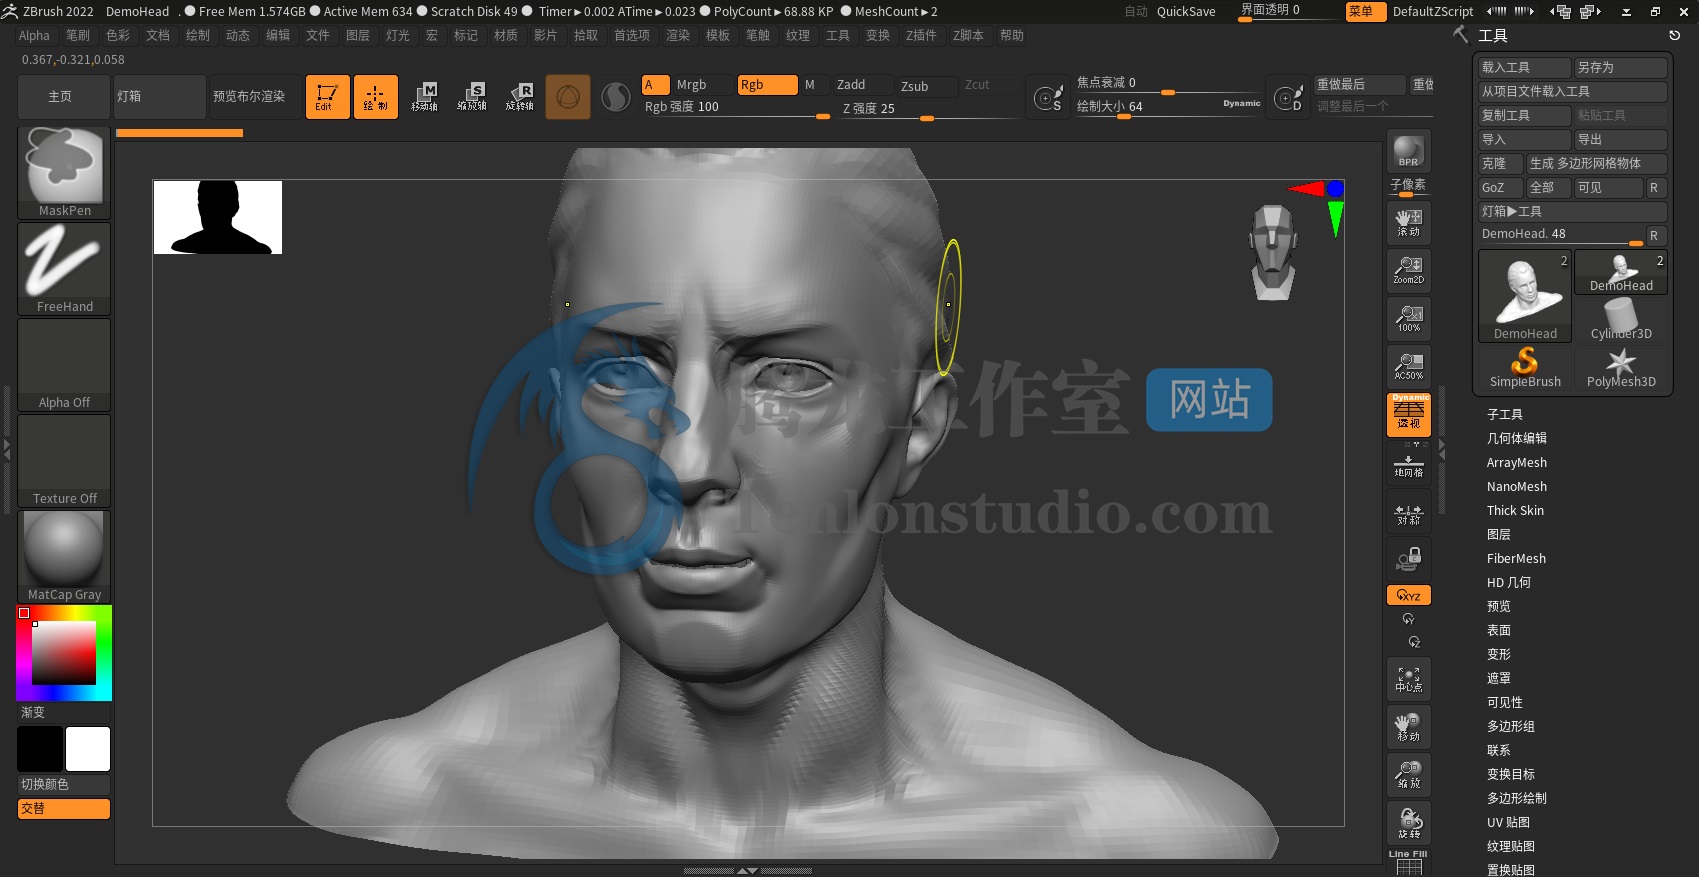This screenshot has width=1699, height=877.
Task: Open the FreeHand stroke picker
Action: click(64, 268)
